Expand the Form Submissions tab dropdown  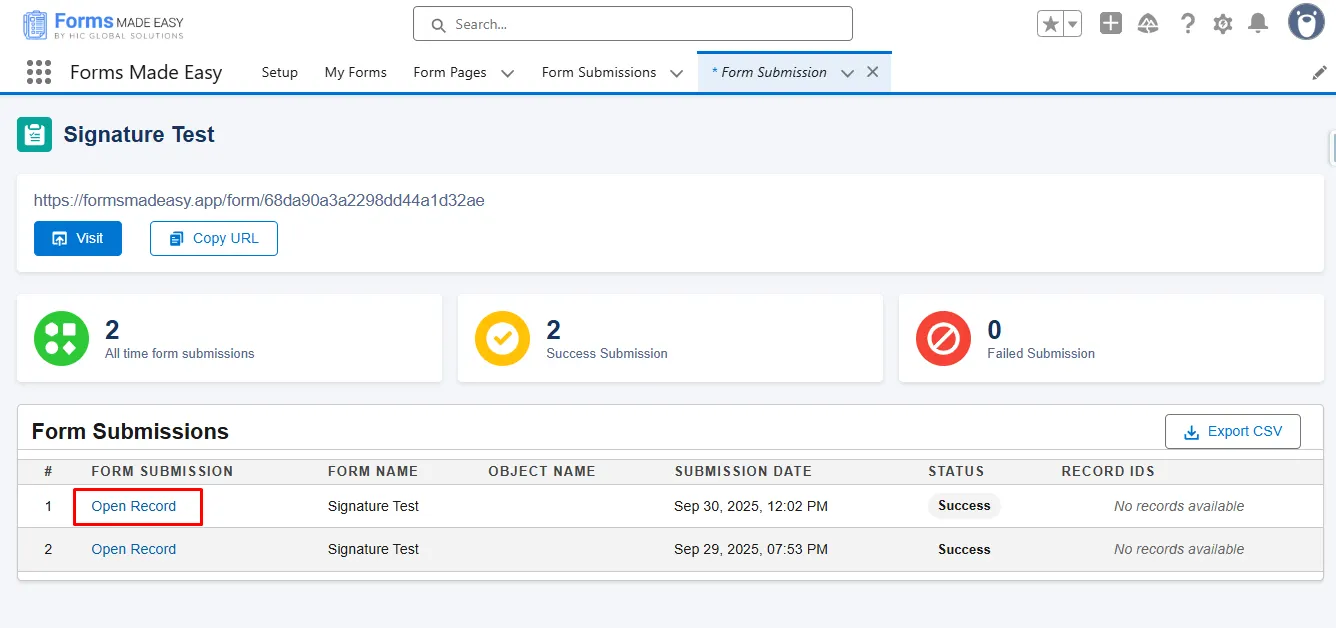(676, 73)
